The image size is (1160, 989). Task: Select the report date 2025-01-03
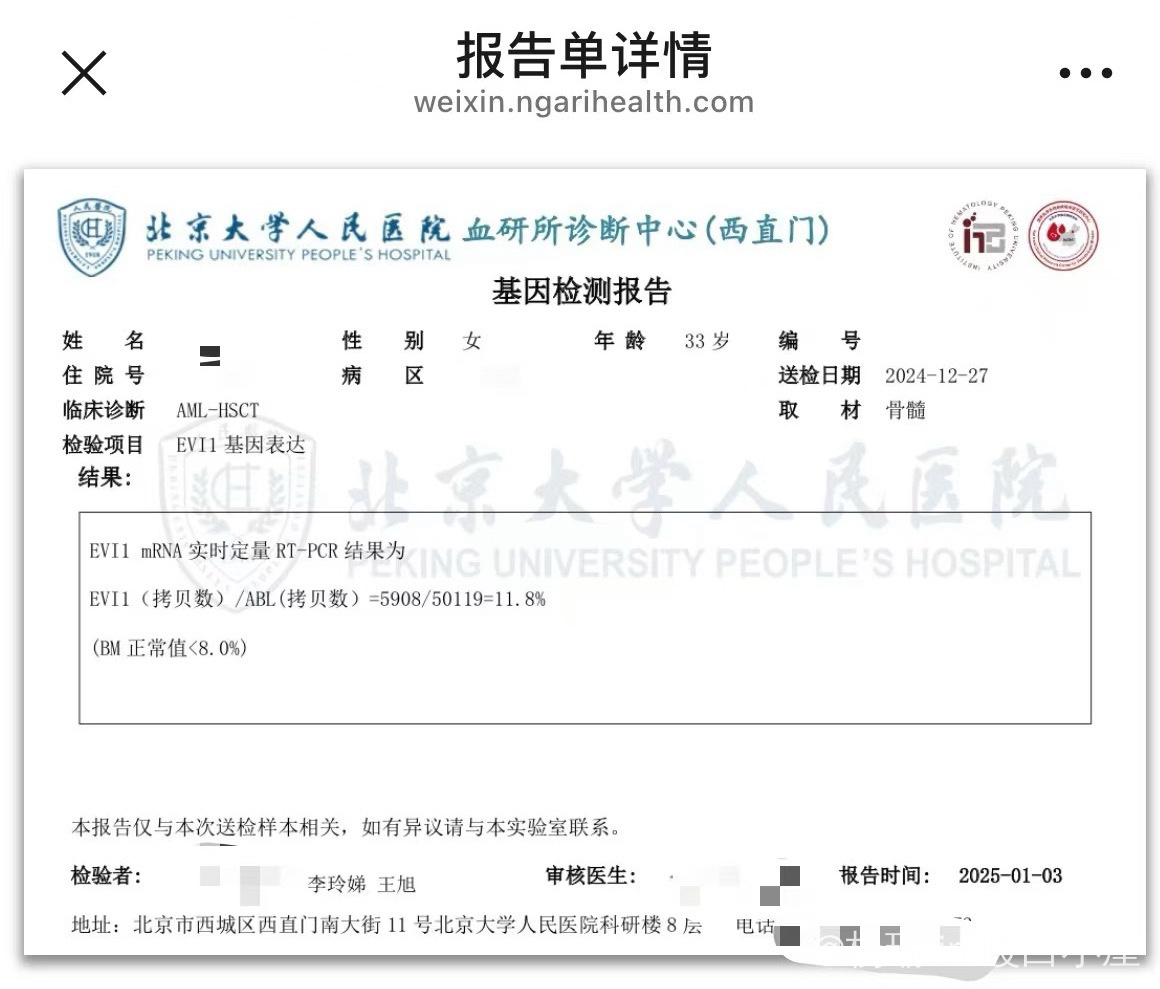(1011, 876)
